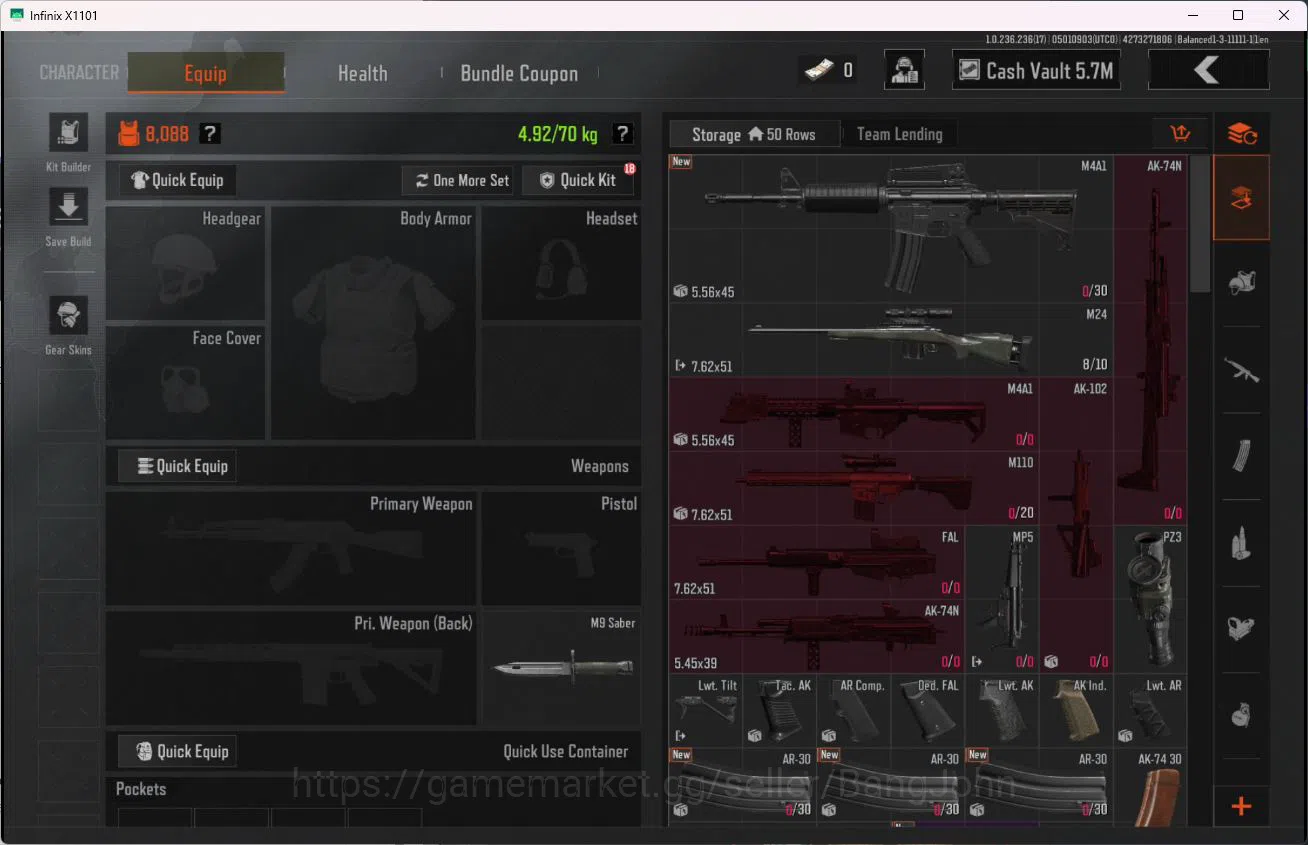The image size is (1308, 845).
Task: Click the Pockets label
Action: (141, 789)
